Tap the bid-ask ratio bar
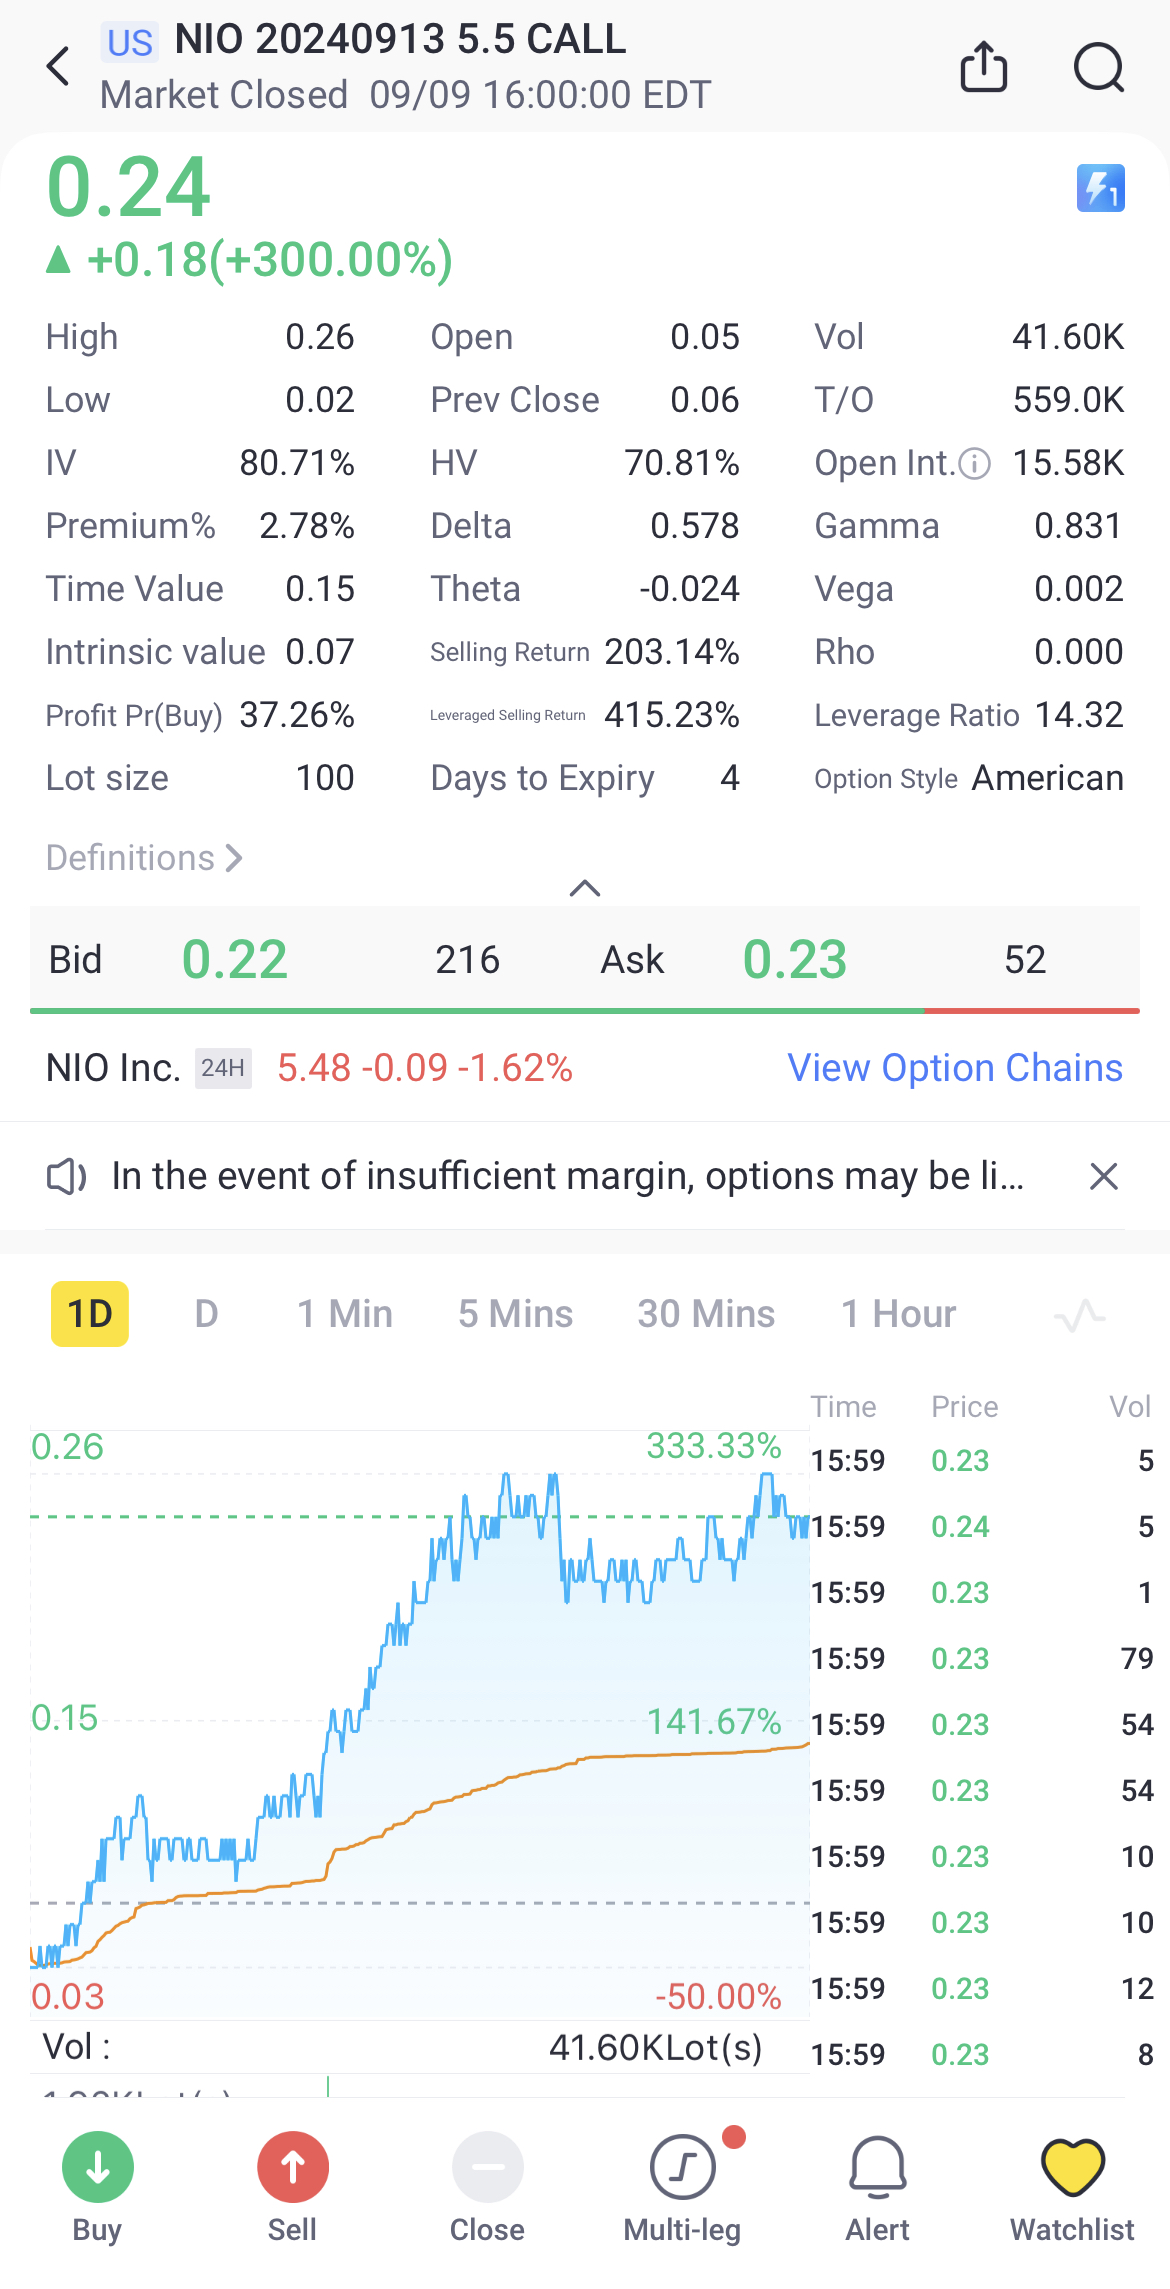The image size is (1170, 2289). [x=585, y=1010]
